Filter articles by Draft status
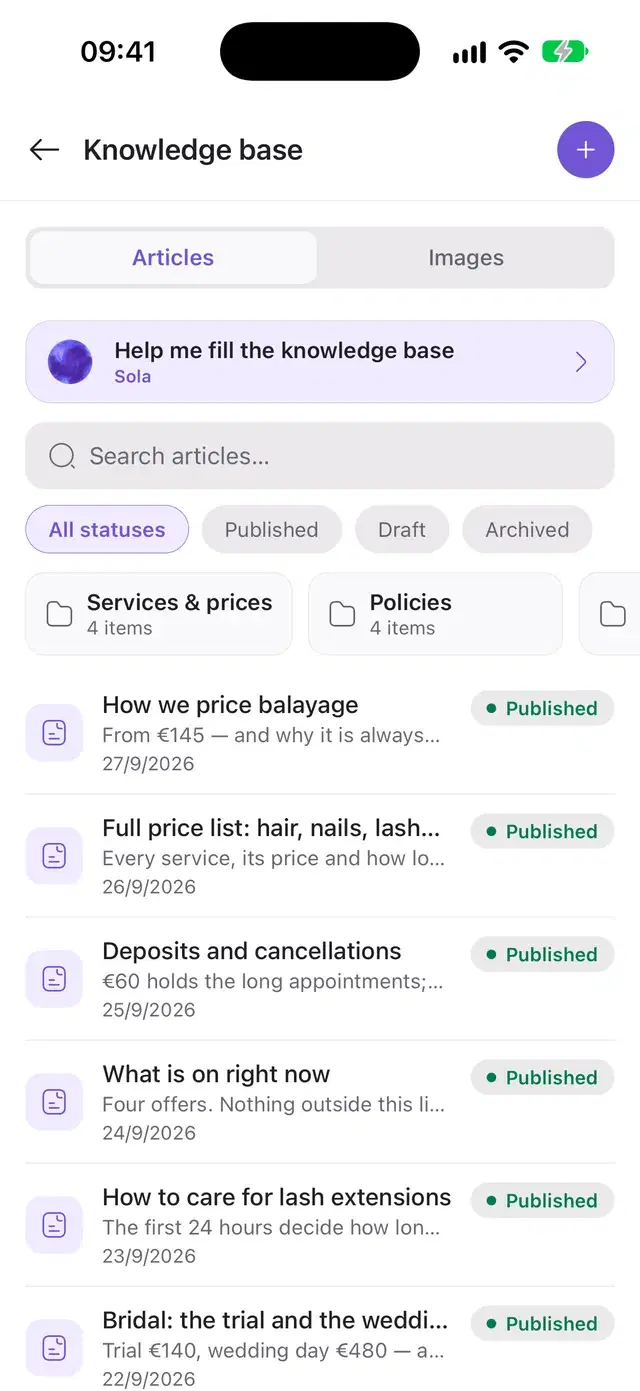Image resolution: width=640 pixels, height=1391 pixels. click(402, 530)
